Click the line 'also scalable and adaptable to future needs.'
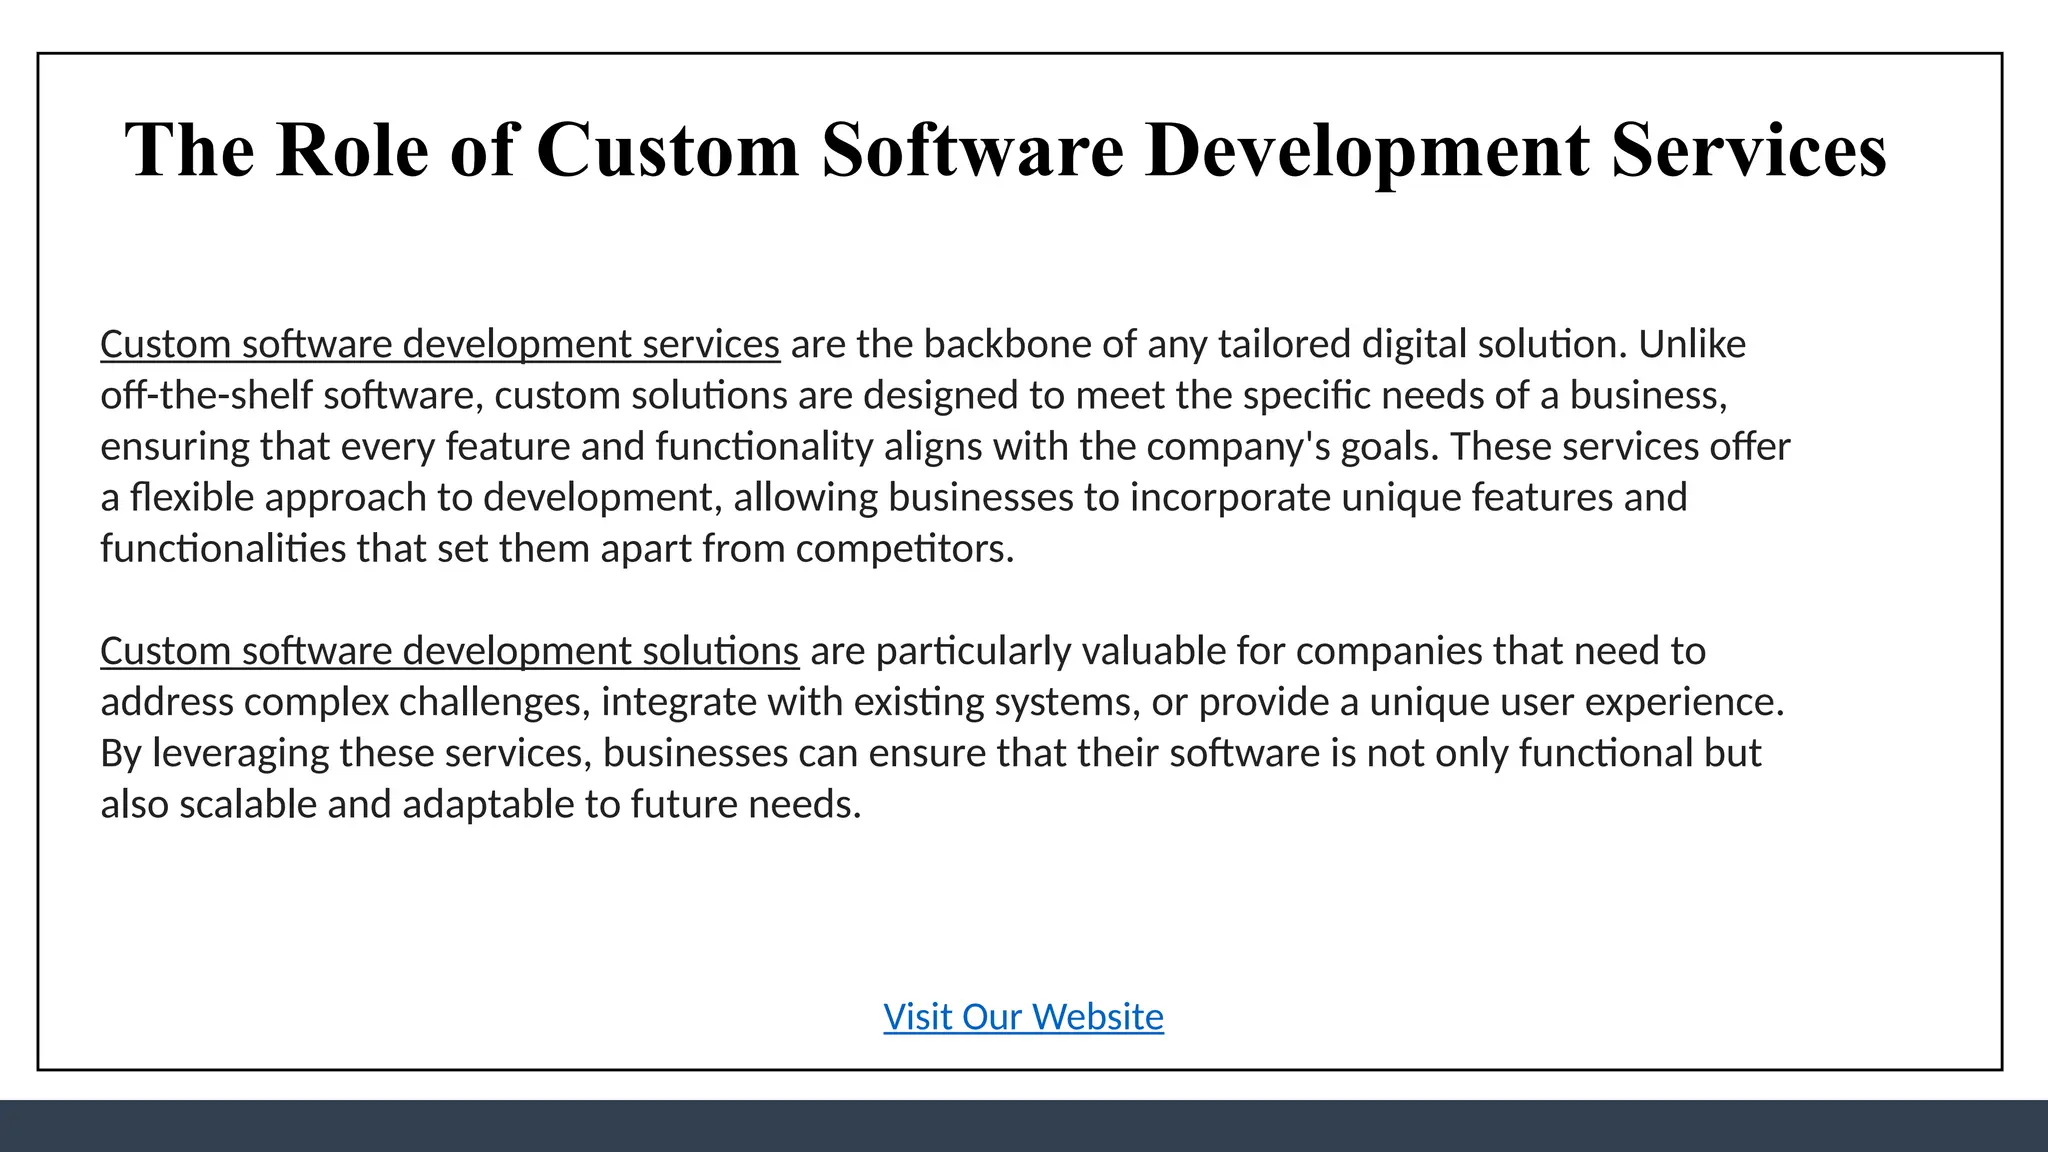This screenshot has width=2048, height=1152. pos(481,804)
